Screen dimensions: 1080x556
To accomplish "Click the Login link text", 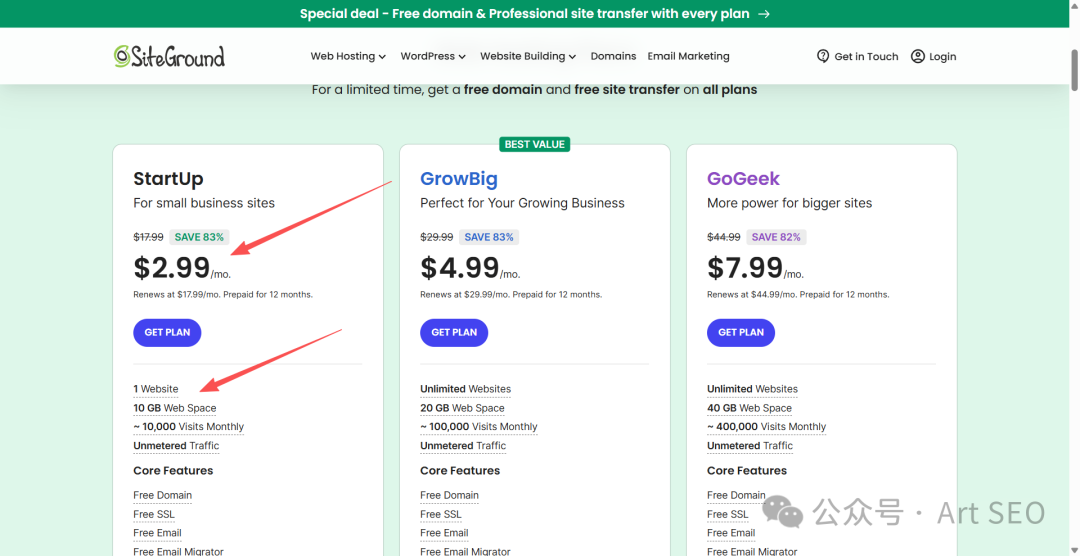I will click(942, 56).
